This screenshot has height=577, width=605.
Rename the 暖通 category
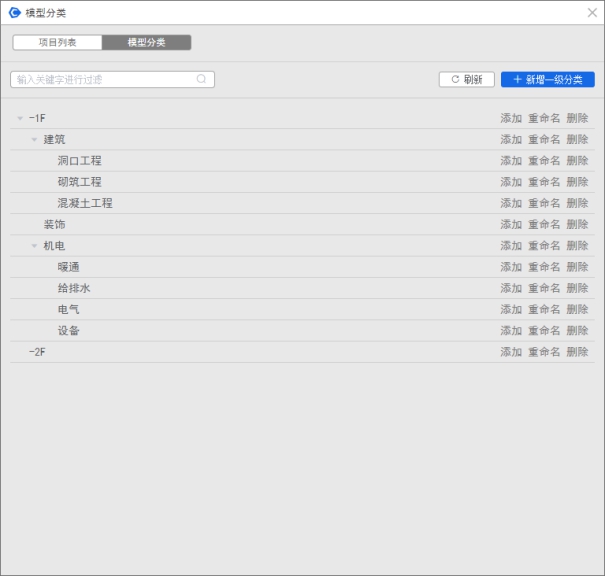click(x=544, y=267)
